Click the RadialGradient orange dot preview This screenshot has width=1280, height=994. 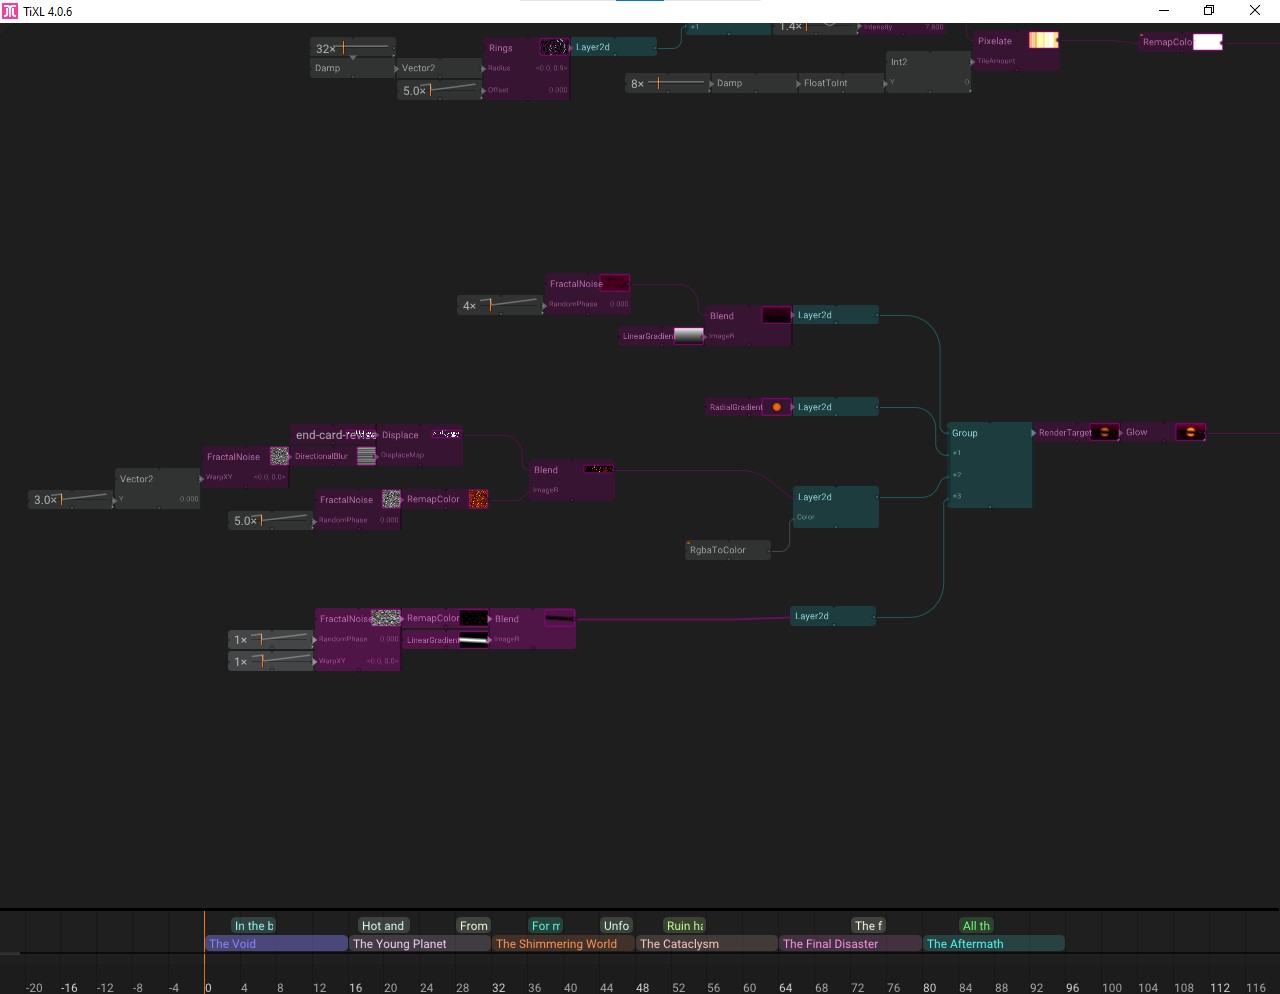tap(776, 407)
